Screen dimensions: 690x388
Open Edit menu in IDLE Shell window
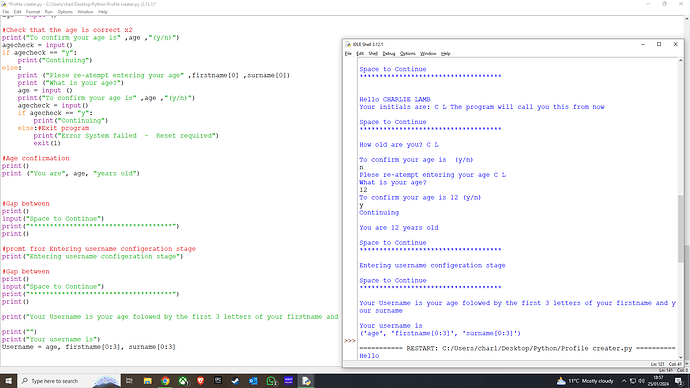click(x=360, y=54)
